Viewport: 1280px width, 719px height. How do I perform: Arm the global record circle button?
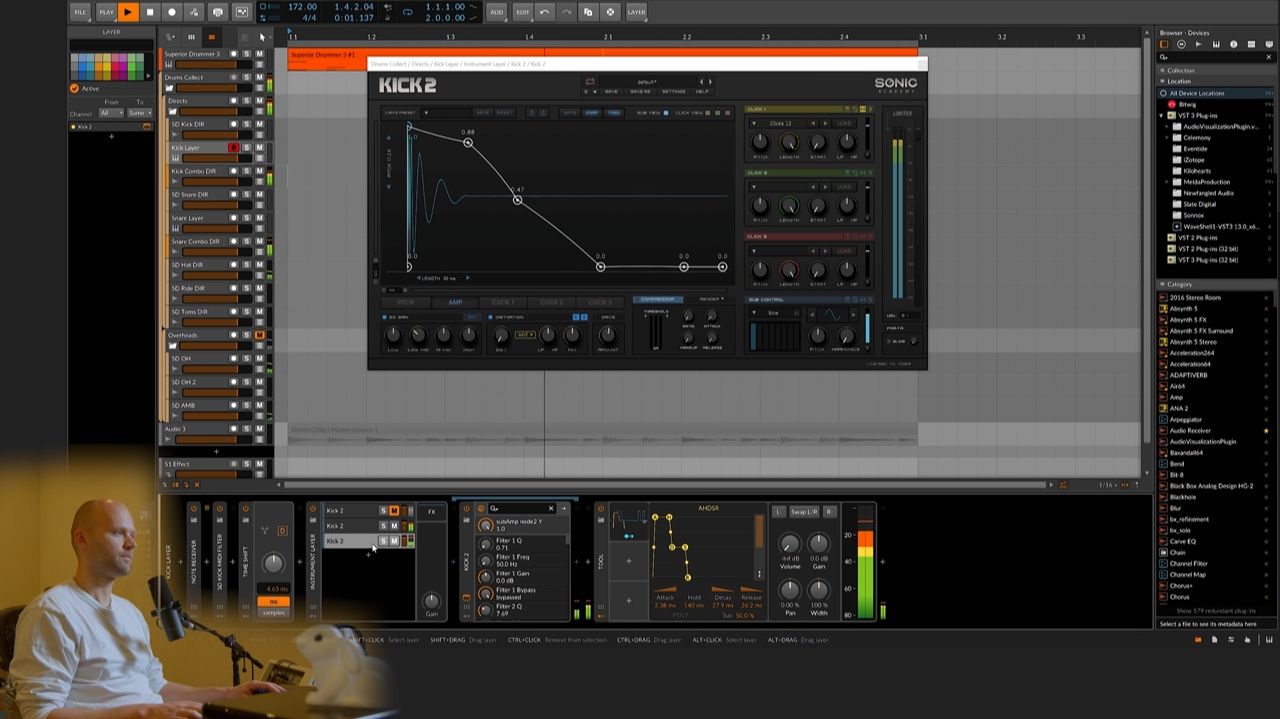point(172,12)
